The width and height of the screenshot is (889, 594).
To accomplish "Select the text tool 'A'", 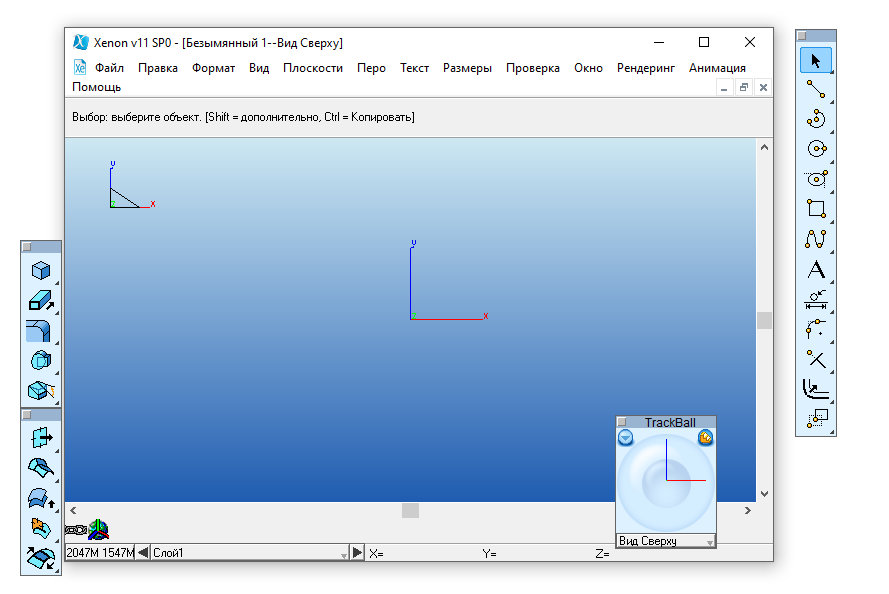I will click(816, 270).
